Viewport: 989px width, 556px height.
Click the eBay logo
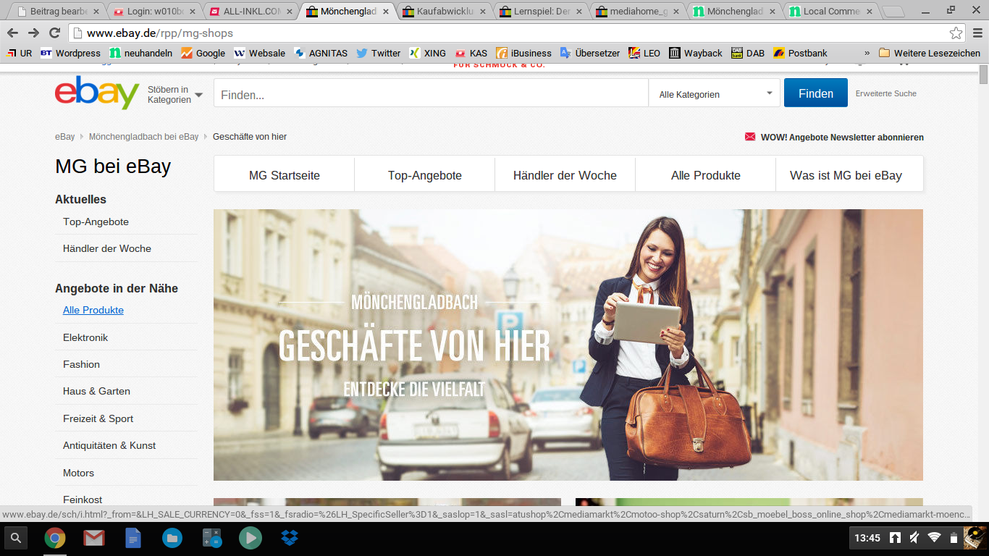pos(97,93)
